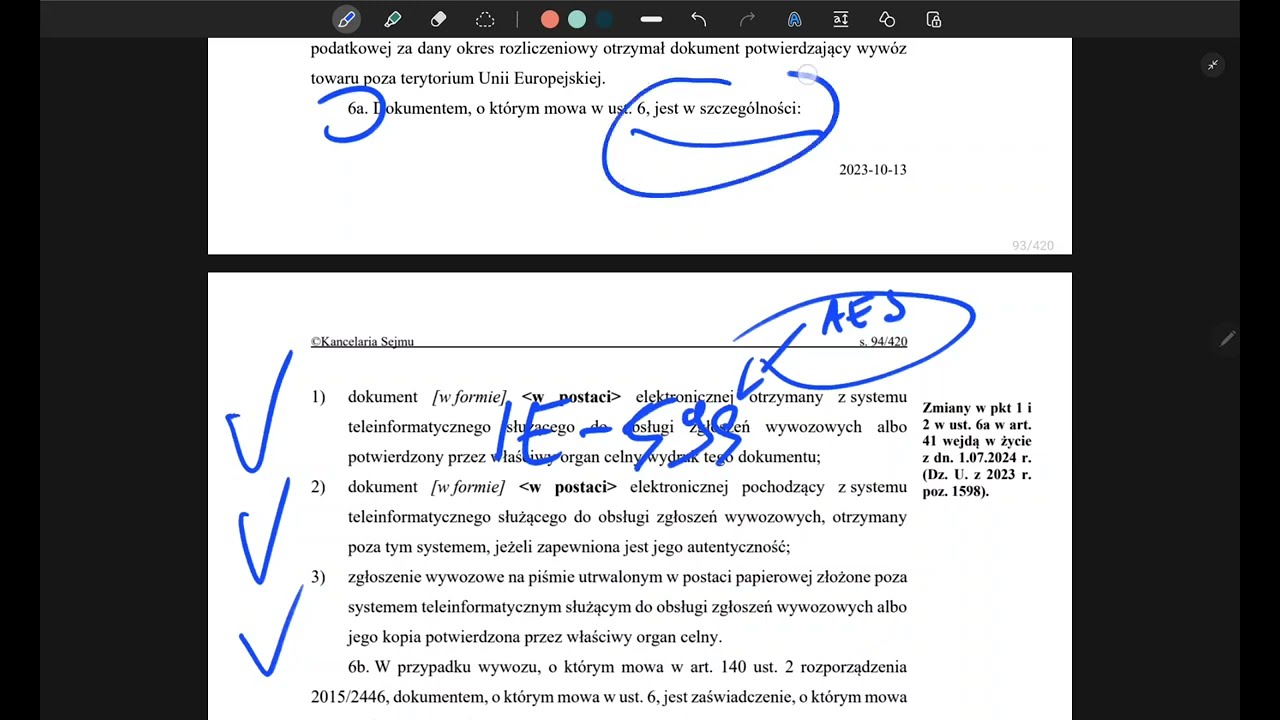
Task: Activate the handwriting-to-text pen tool
Action: [x=794, y=19]
